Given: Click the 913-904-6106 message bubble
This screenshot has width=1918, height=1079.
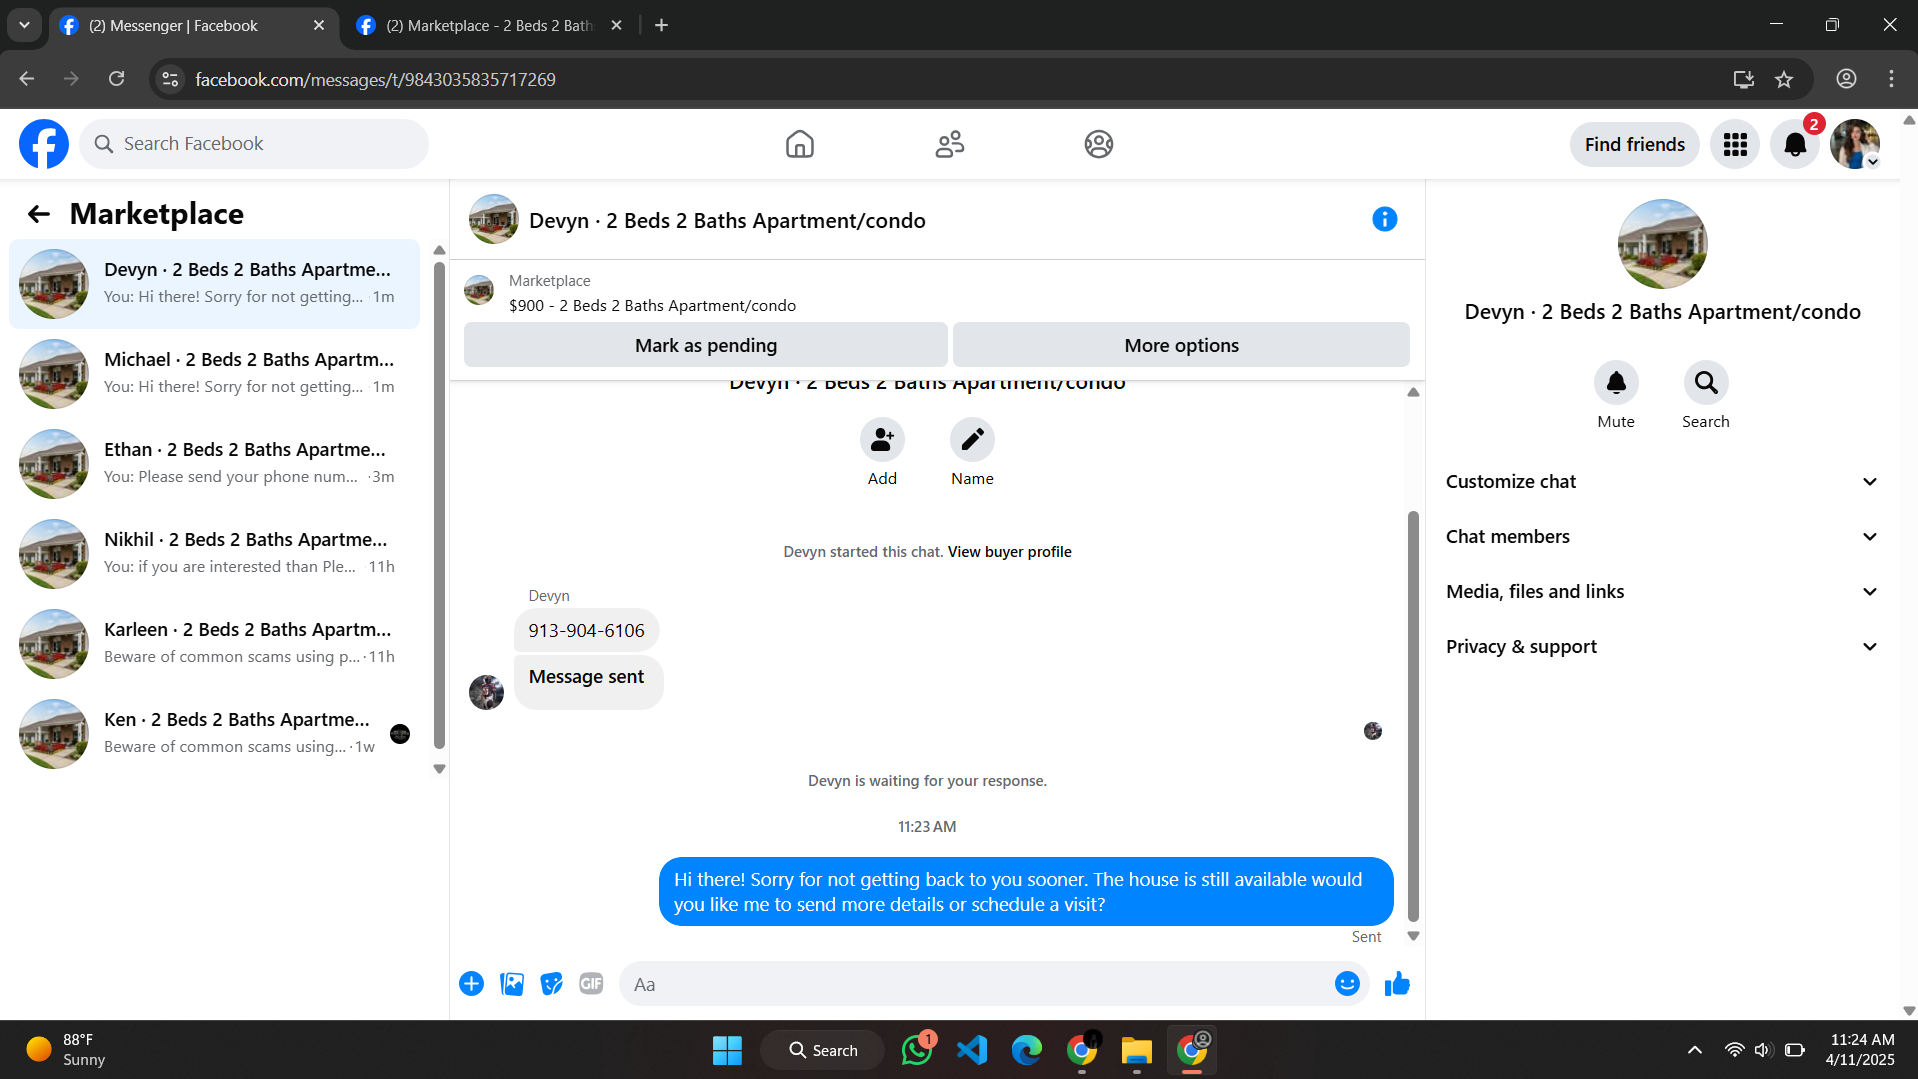Looking at the screenshot, I should coord(586,631).
